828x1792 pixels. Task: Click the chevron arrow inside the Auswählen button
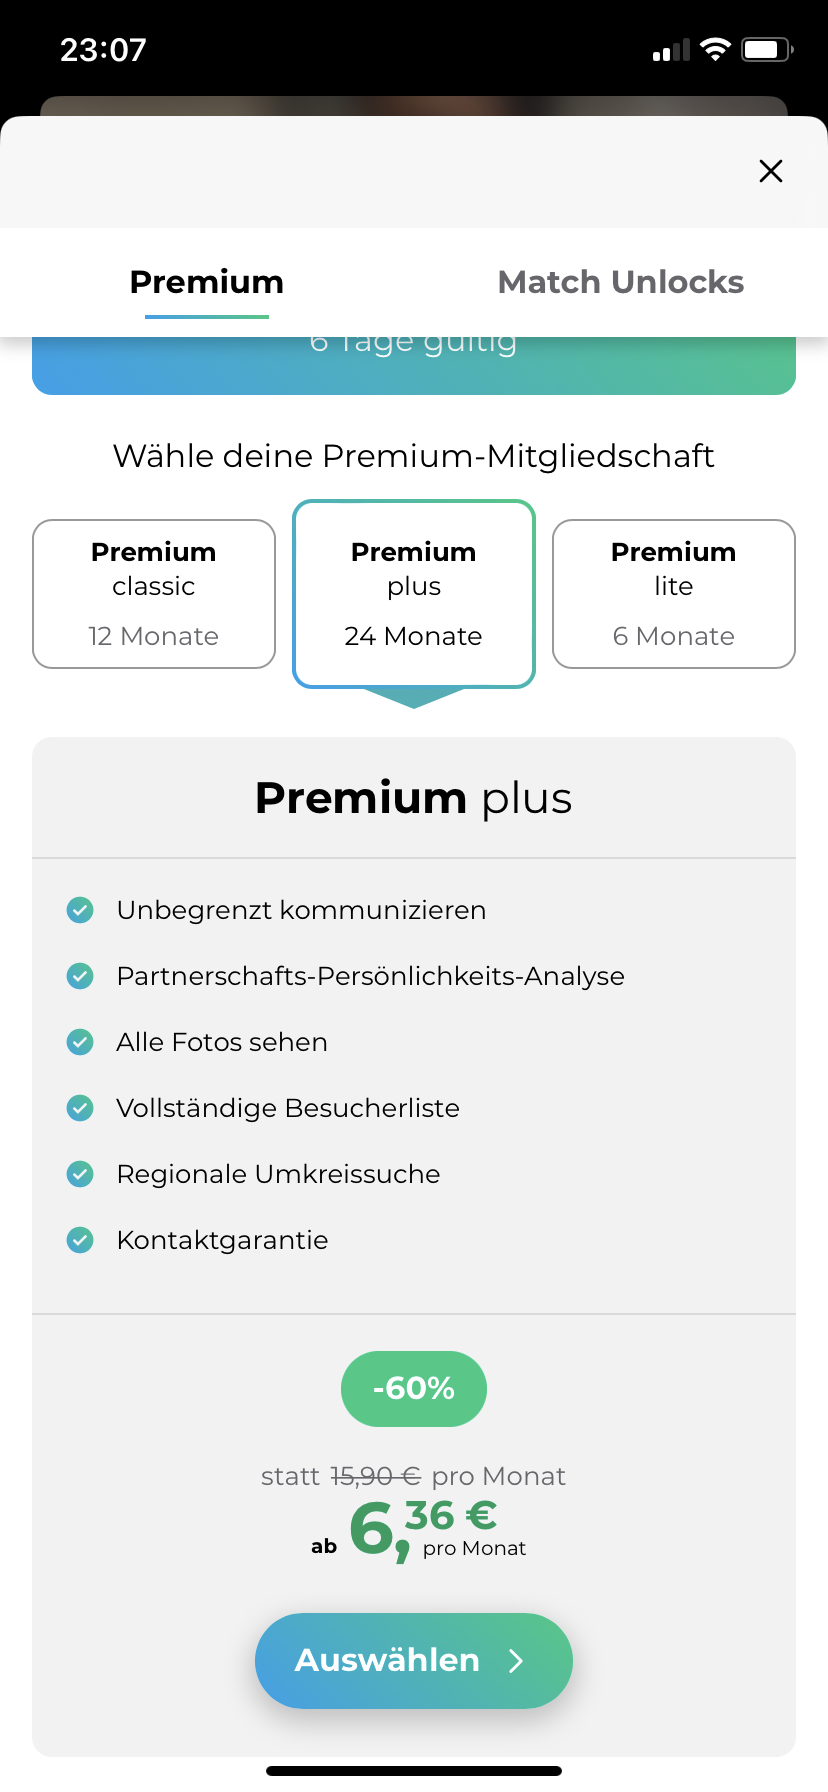(x=517, y=1660)
